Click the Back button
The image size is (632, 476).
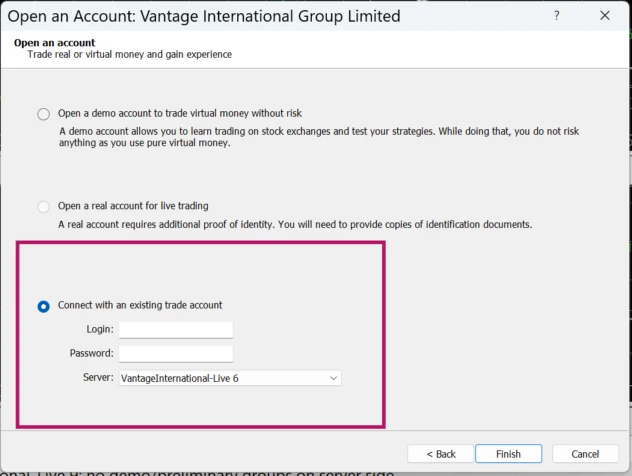pyautogui.click(x=441, y=454)
